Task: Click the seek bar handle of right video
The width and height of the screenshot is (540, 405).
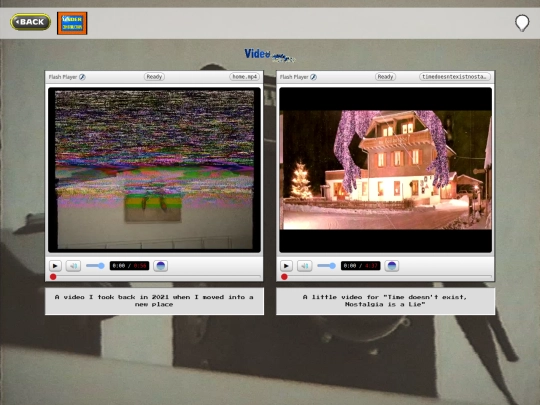Action: [x=284, y=277]
